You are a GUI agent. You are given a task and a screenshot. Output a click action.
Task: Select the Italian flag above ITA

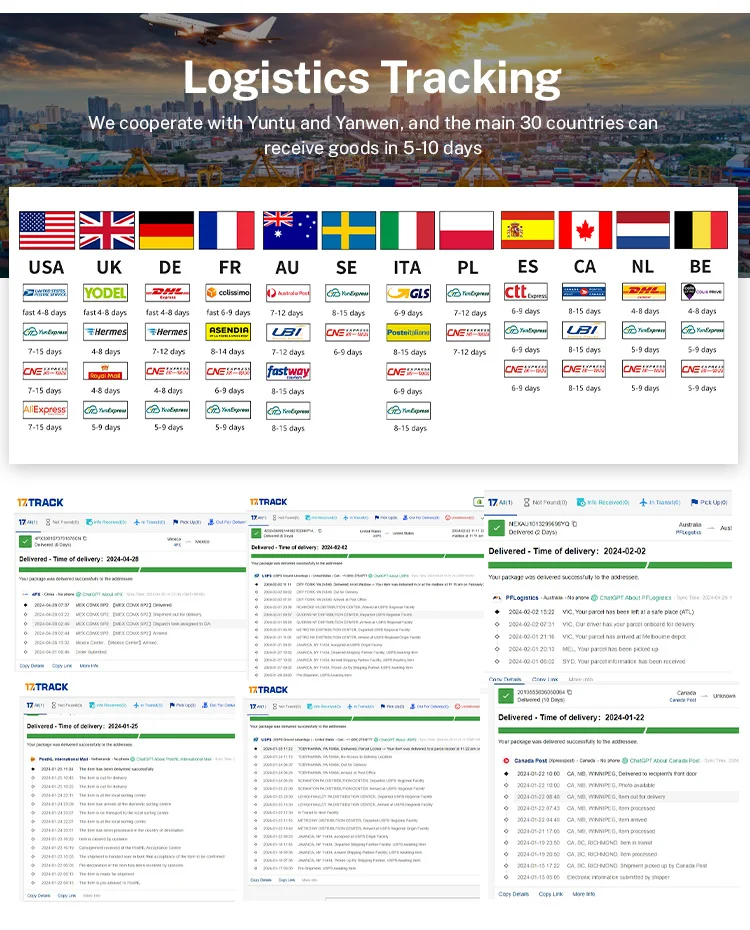407,230
